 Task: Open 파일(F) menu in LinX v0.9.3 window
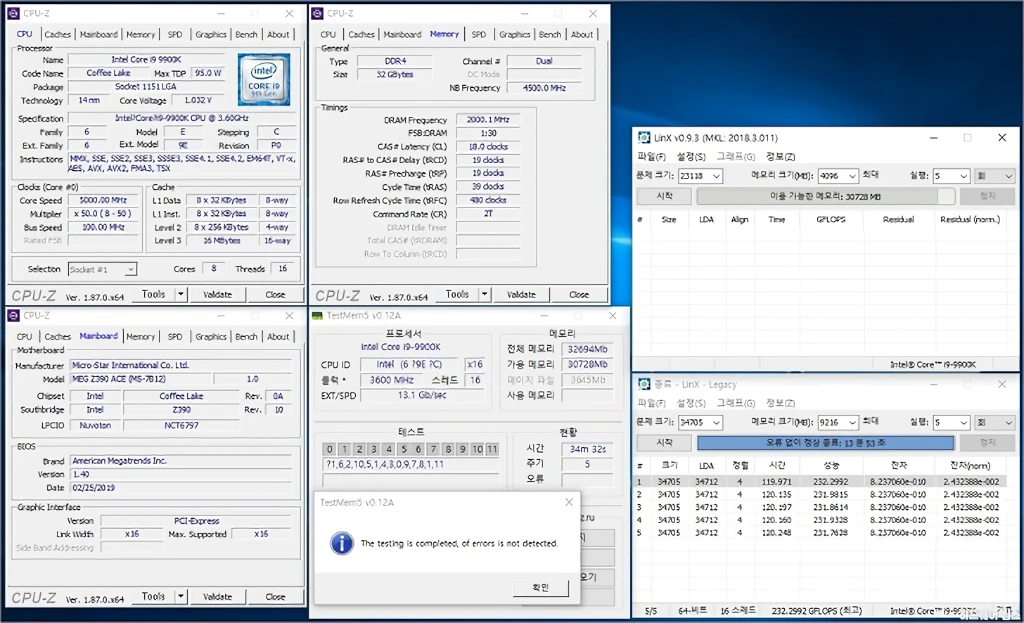tap(651, 157)
